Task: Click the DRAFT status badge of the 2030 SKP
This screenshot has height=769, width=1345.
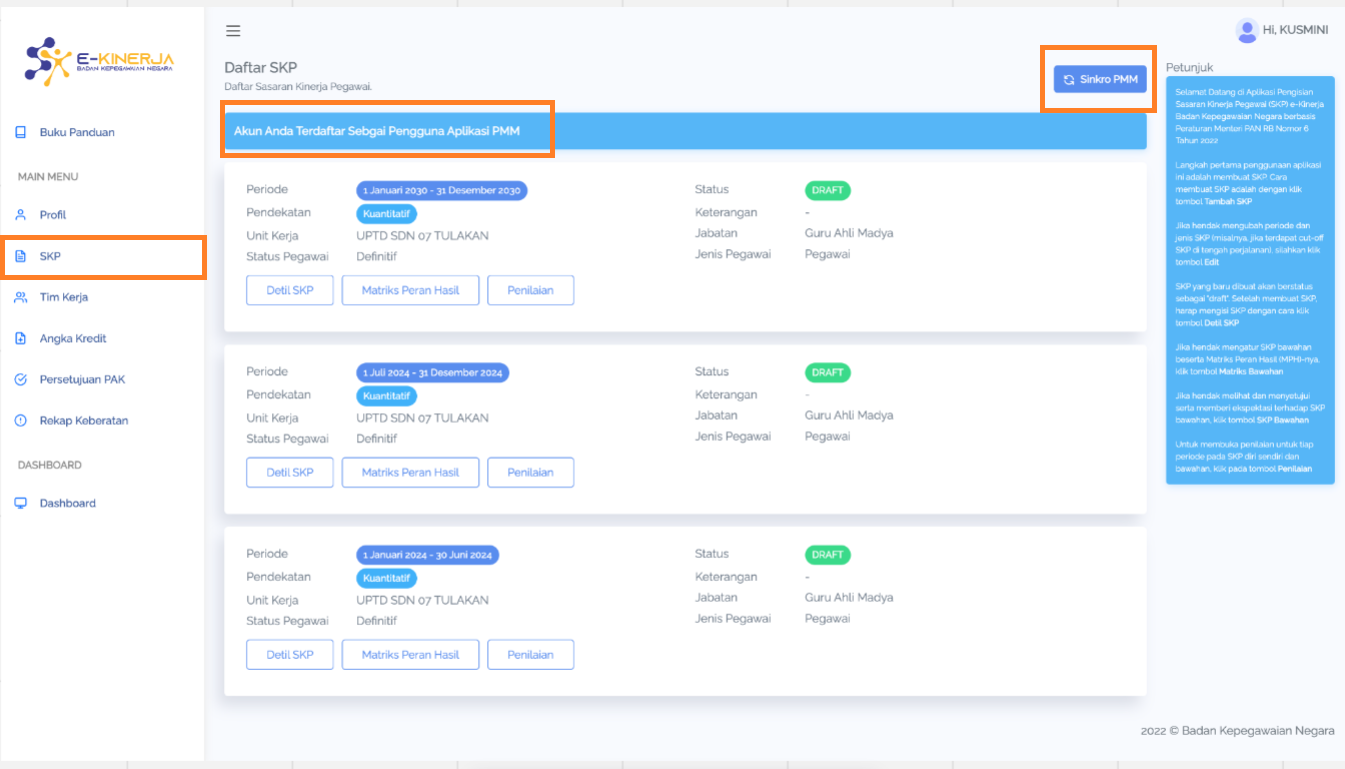Action: 828,191
